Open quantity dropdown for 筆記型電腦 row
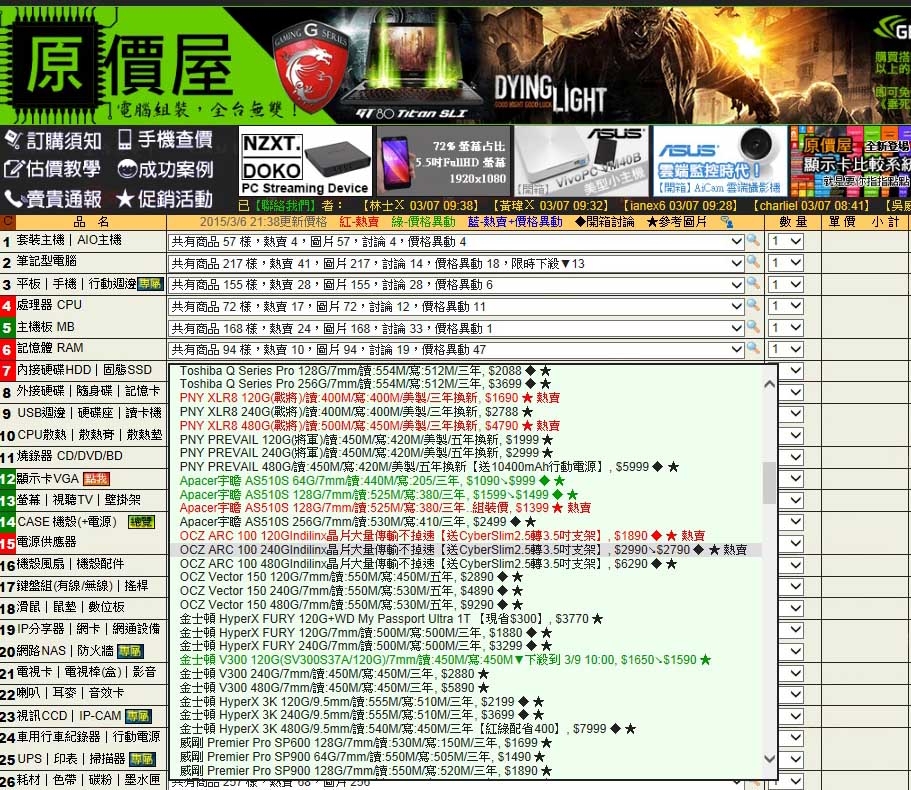The width and height of the screenshot is (911, 790). tap(786, 263)
